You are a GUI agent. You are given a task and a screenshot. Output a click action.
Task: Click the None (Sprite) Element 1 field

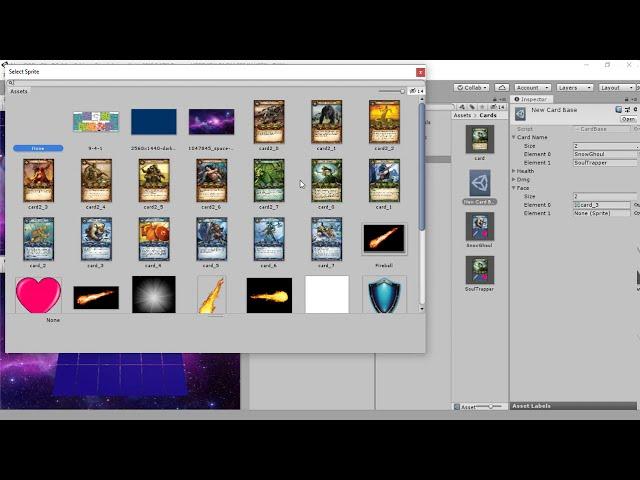(x=602, y=213)
